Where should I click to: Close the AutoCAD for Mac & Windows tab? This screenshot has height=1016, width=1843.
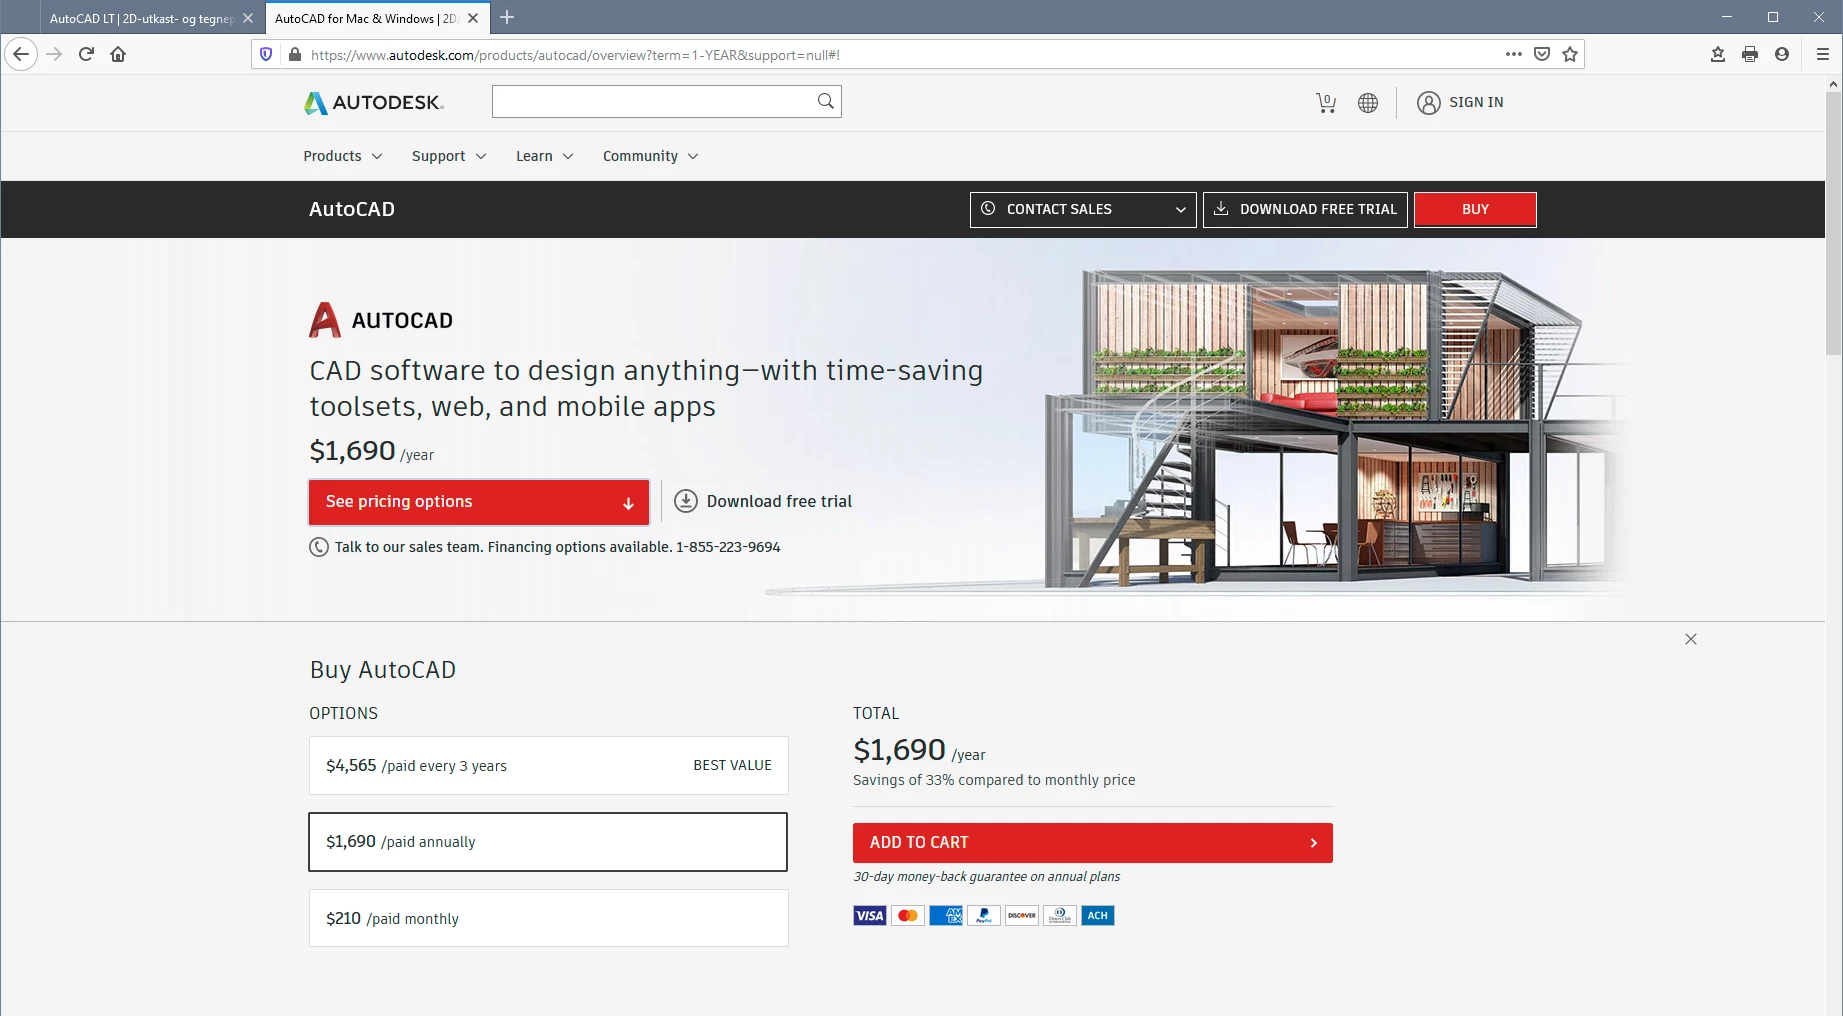point(473,18)
